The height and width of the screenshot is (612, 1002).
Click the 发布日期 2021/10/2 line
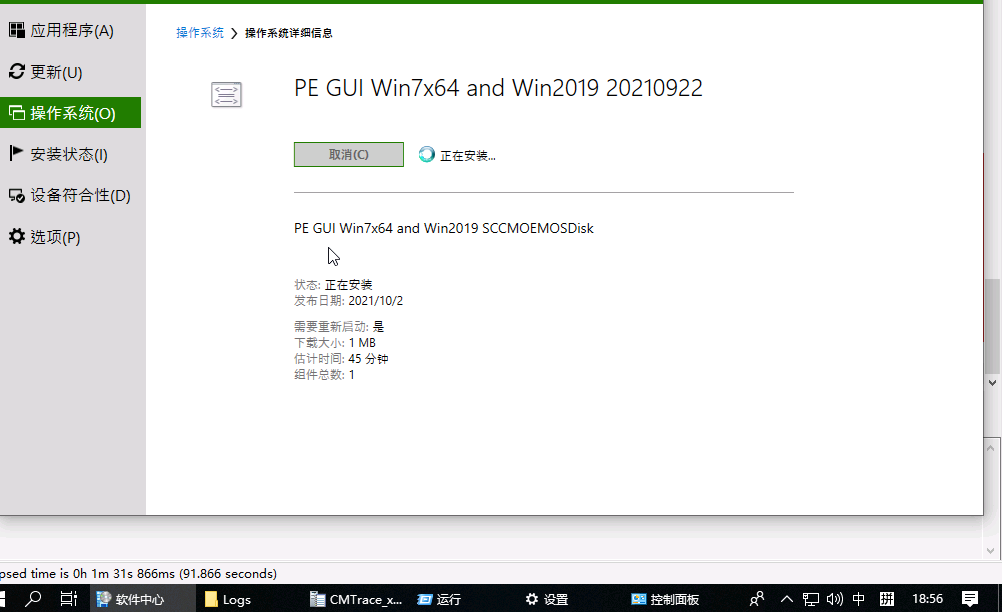coord(348,300)
